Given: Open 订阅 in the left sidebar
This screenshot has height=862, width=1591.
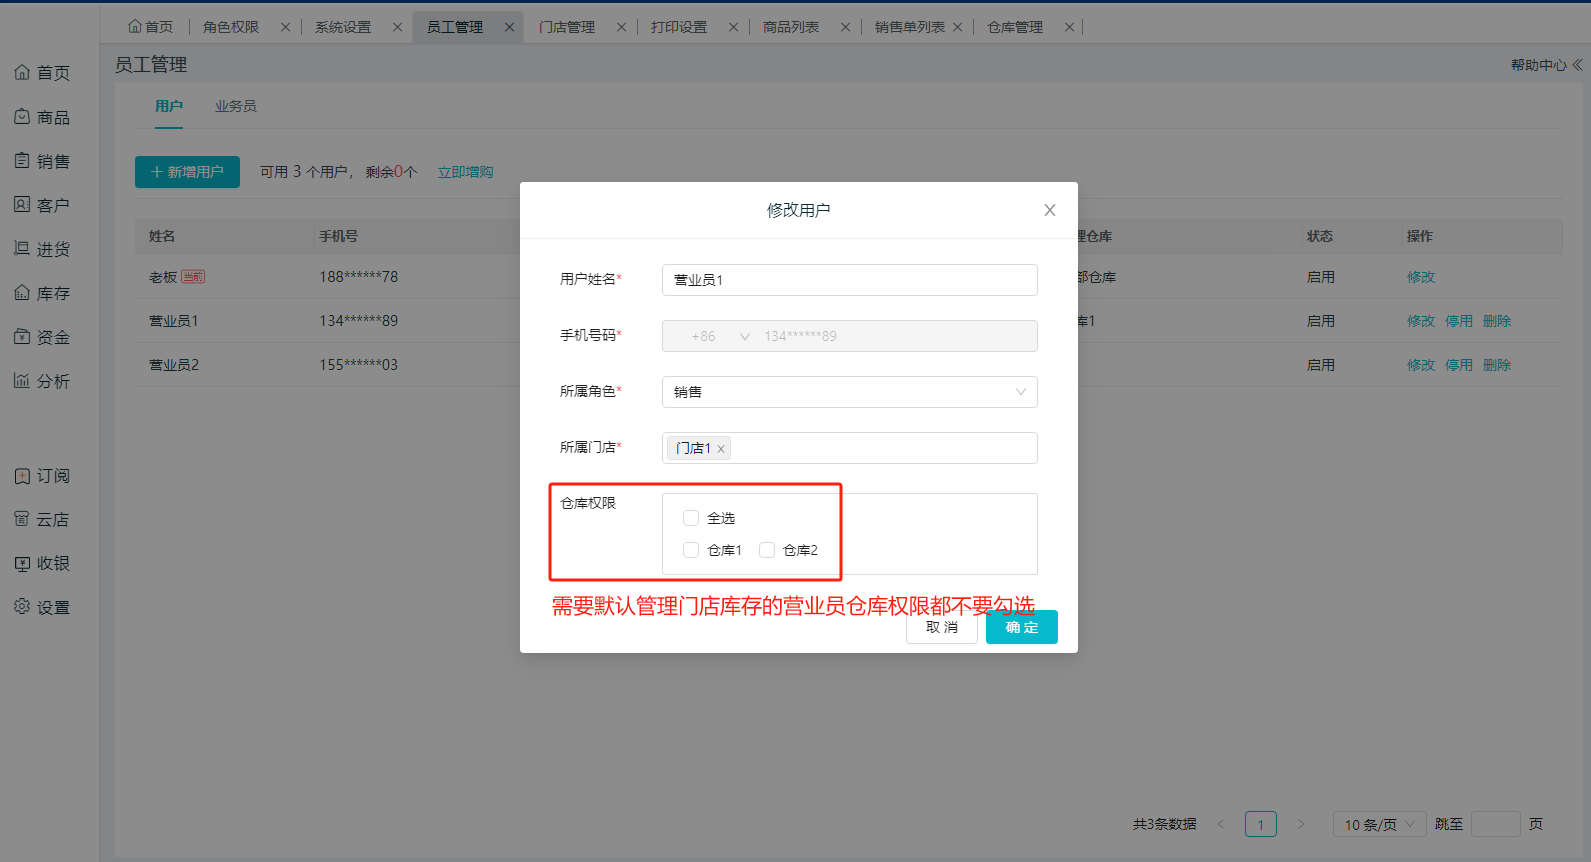Looking at the screenshot, I should [42, 476].
